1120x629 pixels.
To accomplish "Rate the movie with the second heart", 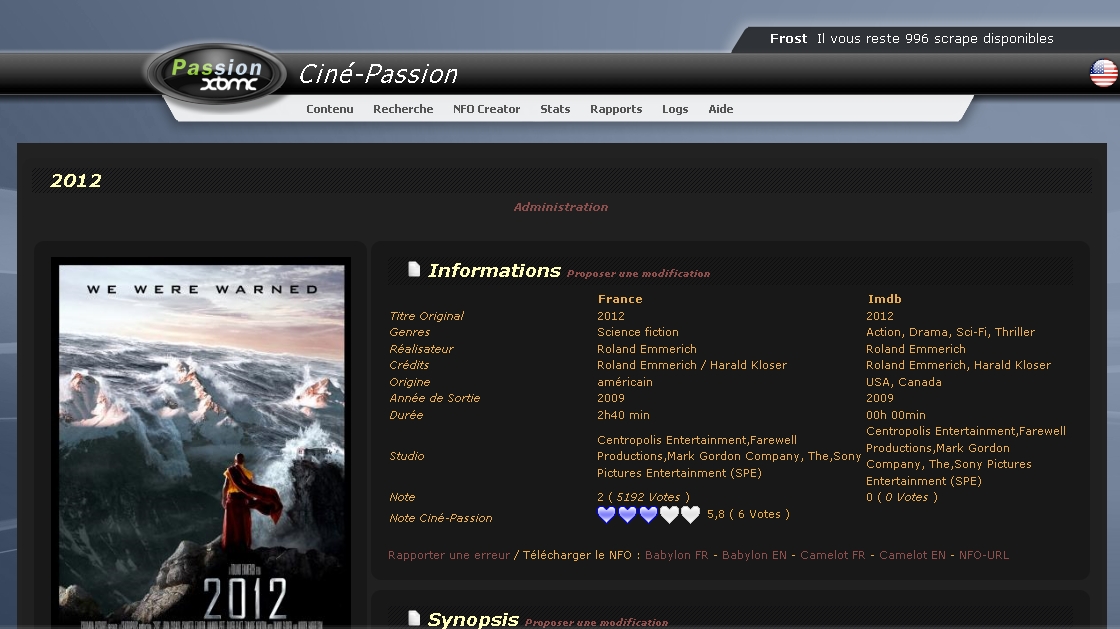I will point(627,515).
